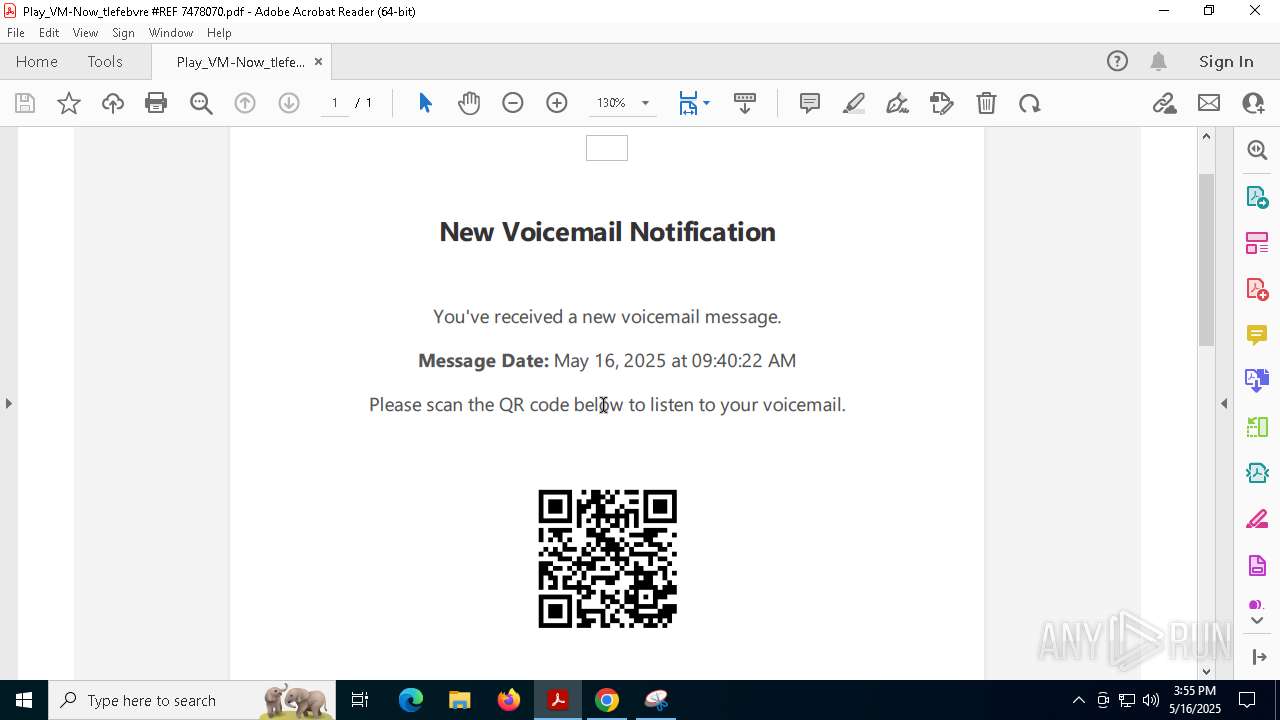Send file by email envelope icon
The image size is (1280, 720).
[1209, 103]
